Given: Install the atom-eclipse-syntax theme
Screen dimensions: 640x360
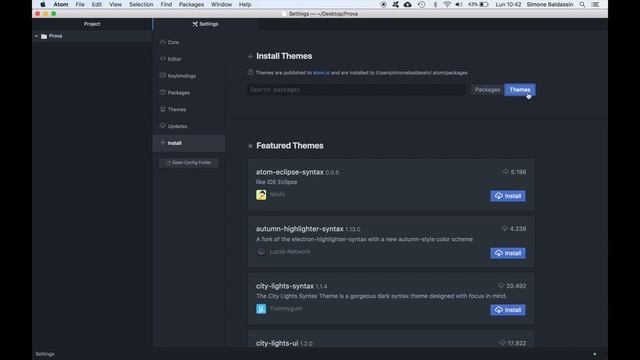Looking at the screenshot, I should point(508,196).
